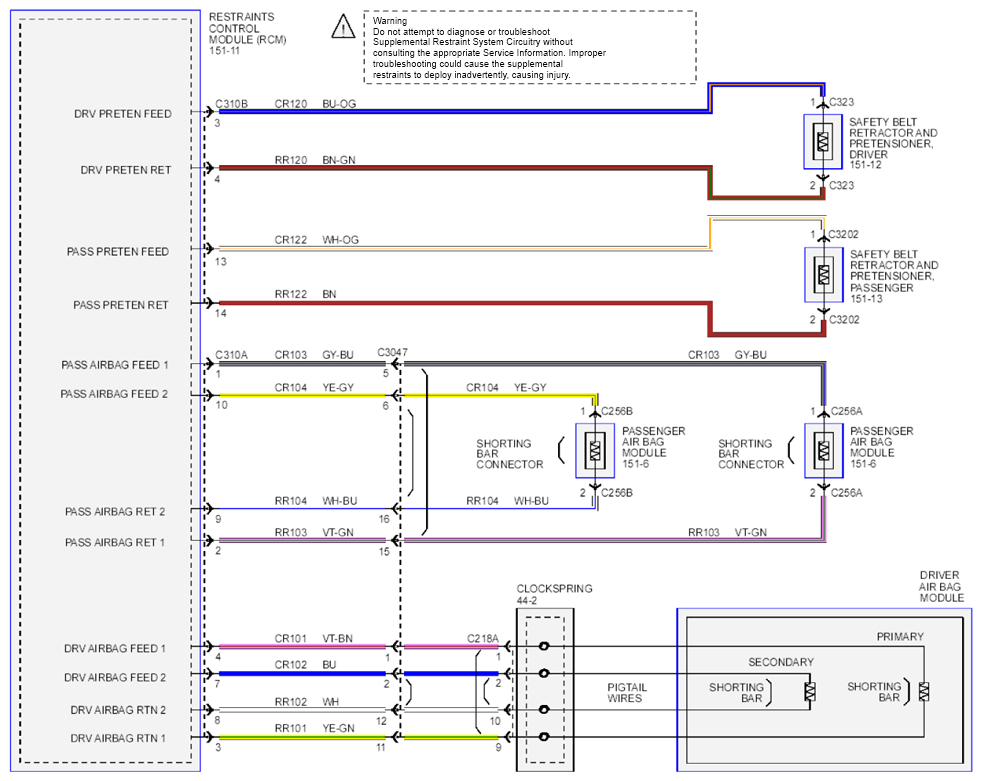Select the PASS PRETEN FEED label
Screen dimensions: 982x781
tap(118, 252)
